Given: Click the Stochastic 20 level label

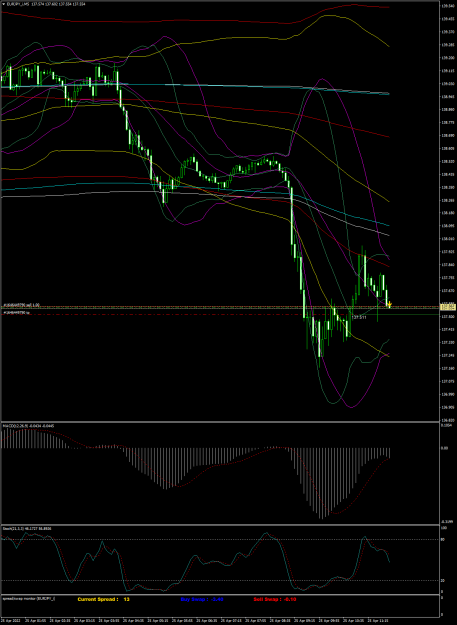Looking at the screenshot, I should (x=441, y=580).
